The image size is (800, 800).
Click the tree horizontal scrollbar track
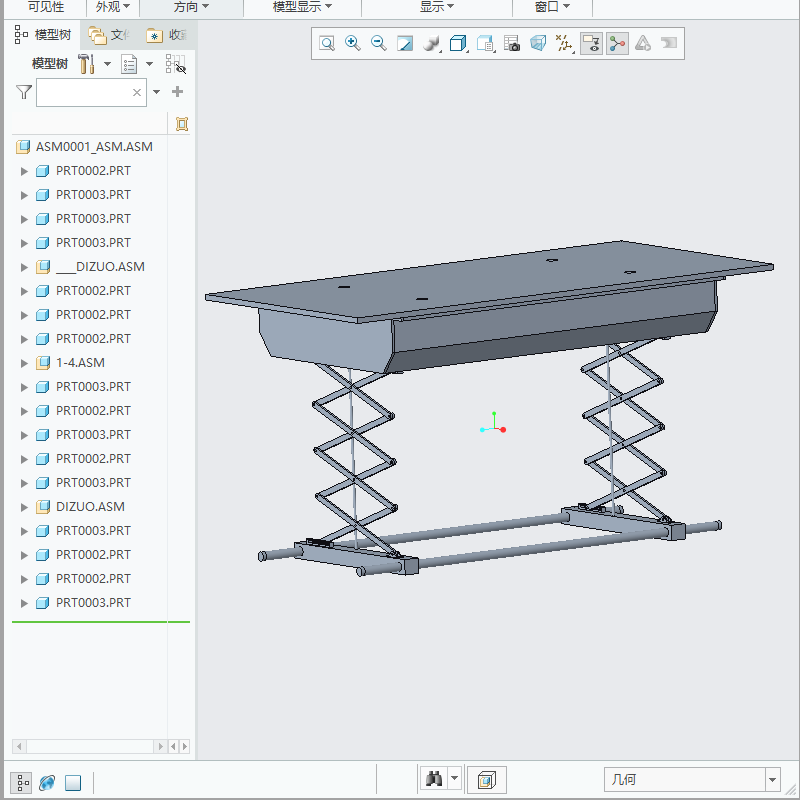90,746
